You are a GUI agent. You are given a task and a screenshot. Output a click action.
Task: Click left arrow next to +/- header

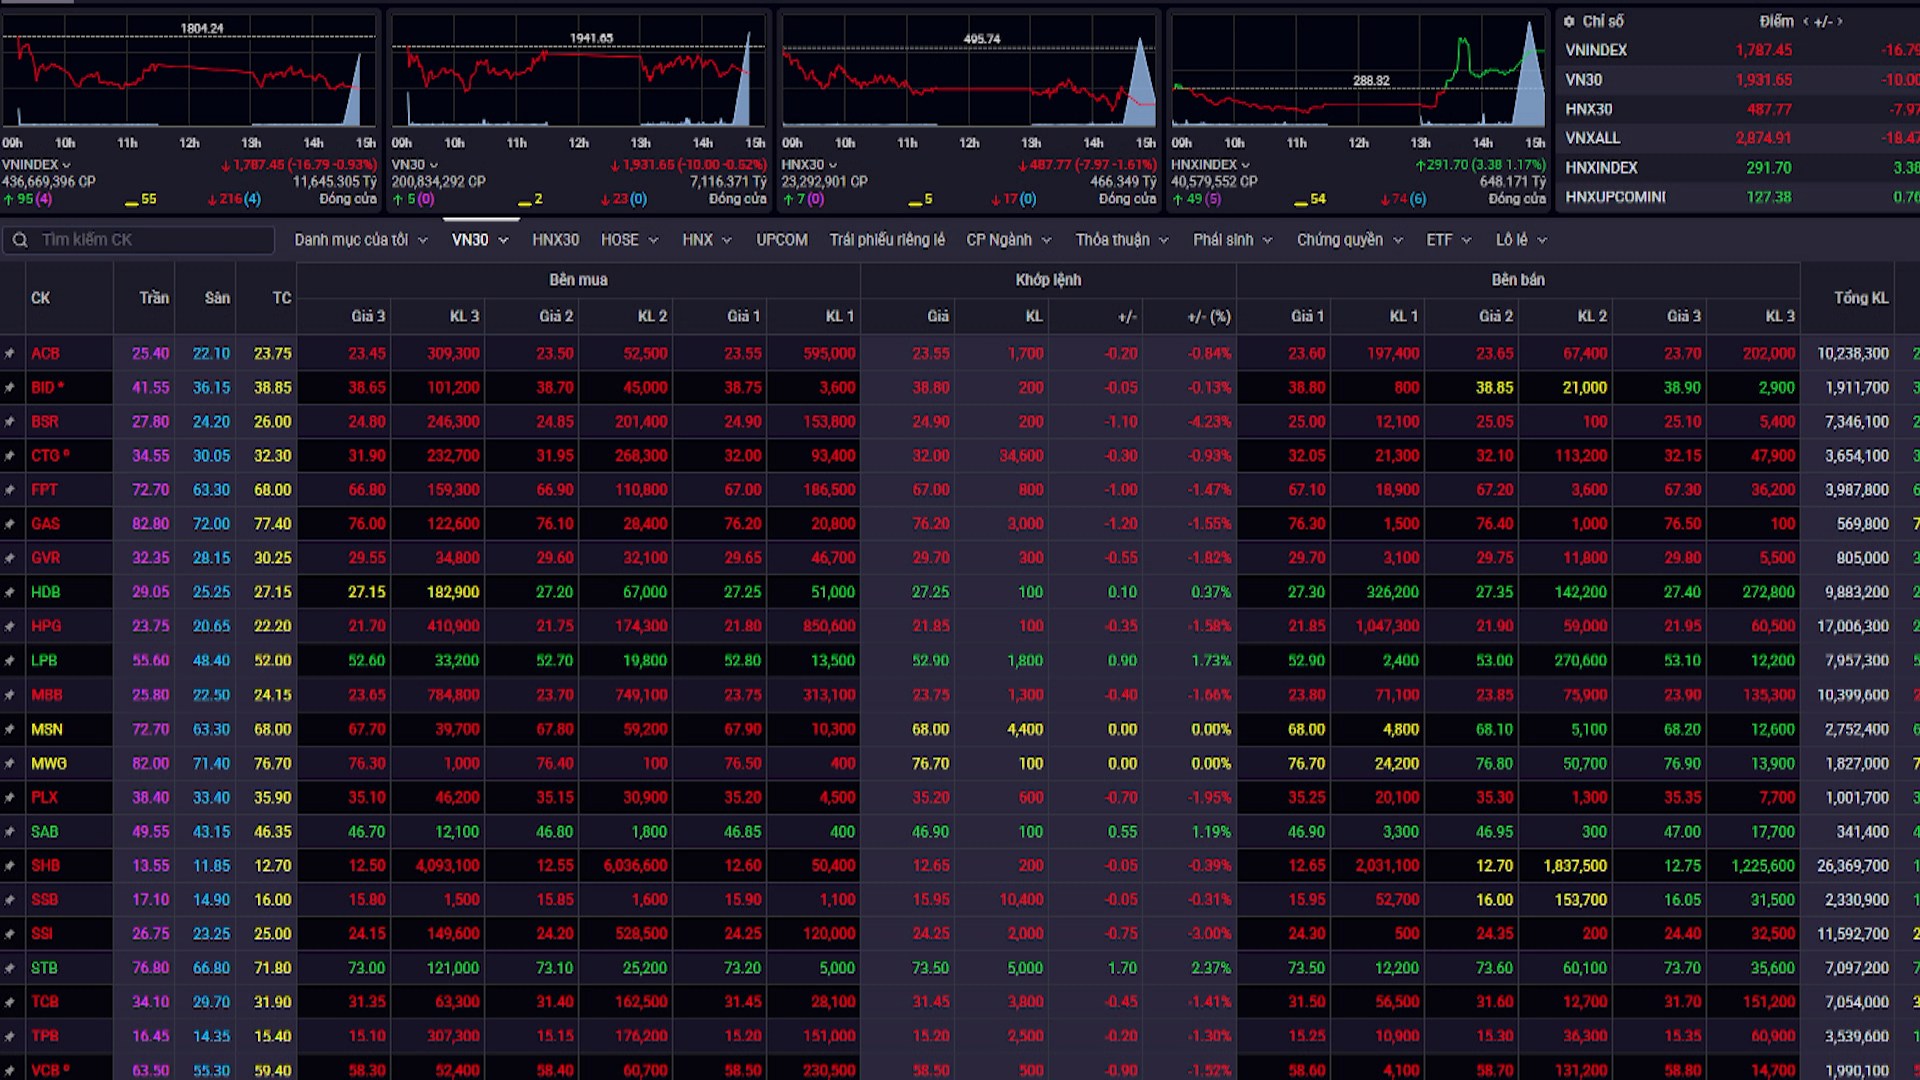(1806, 21)
